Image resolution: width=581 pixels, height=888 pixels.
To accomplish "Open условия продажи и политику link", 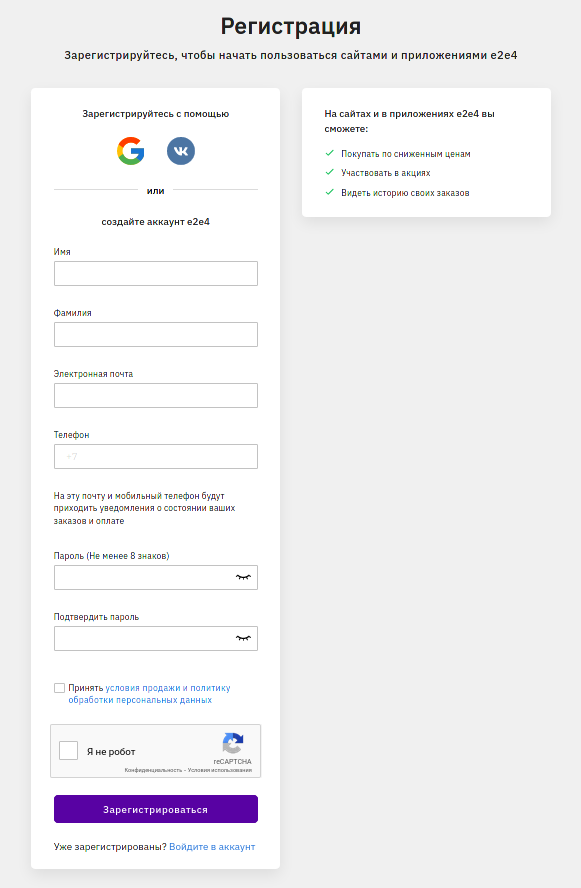I will coord(168,688).
